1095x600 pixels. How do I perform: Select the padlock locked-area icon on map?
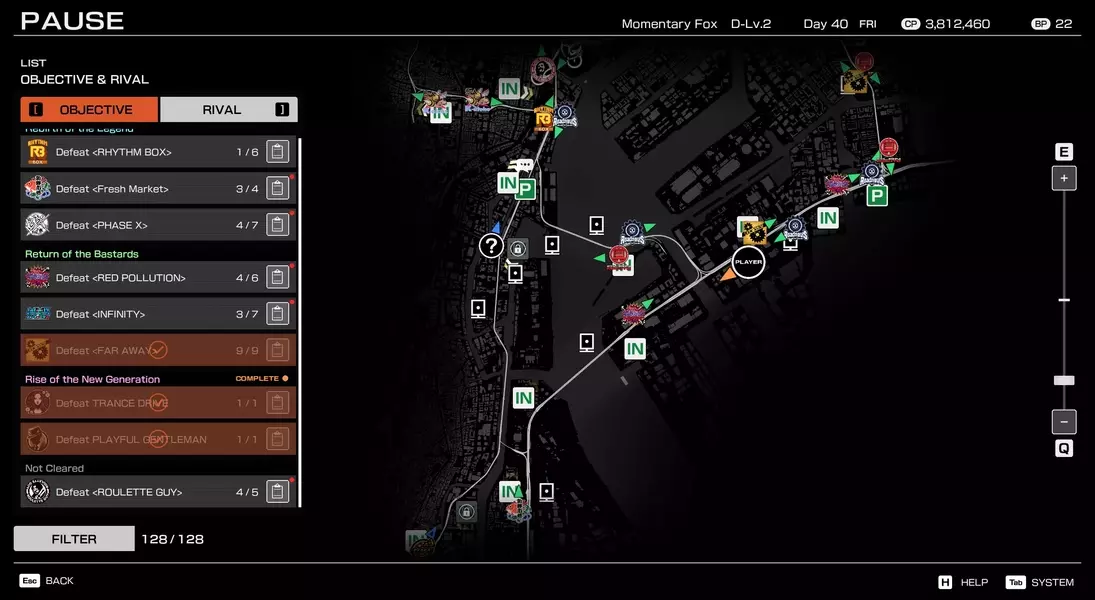pos(518,249)
